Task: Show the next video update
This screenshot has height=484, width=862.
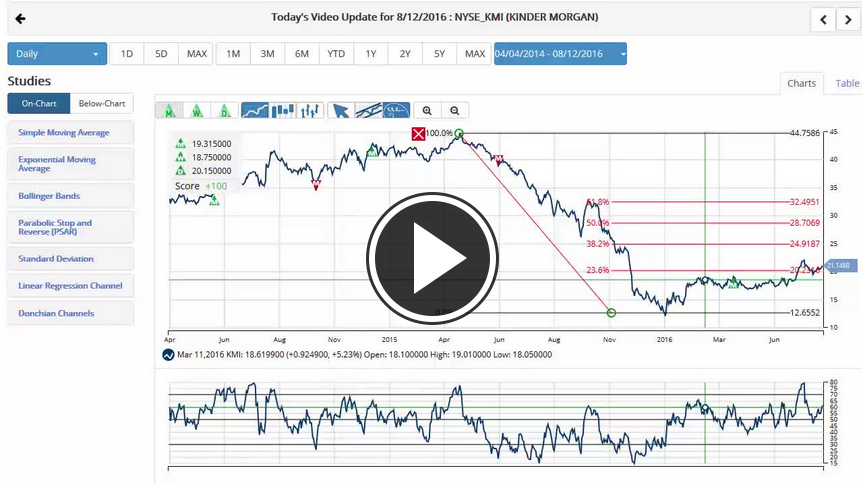Action: [848, 20]
